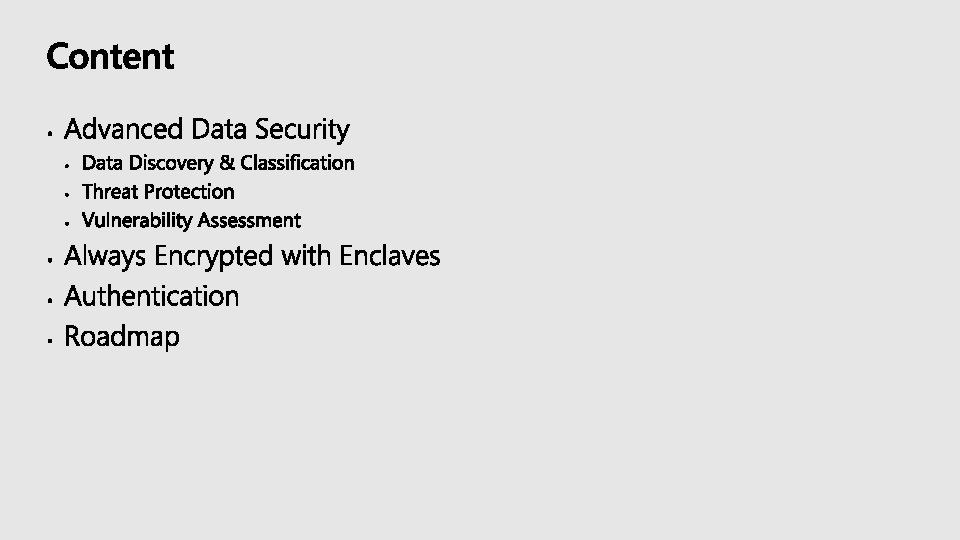Screen dimensions: 960x540
Task: Click the bullet dot before Vulnerability Assessment
Action: [x=67, y=223]
